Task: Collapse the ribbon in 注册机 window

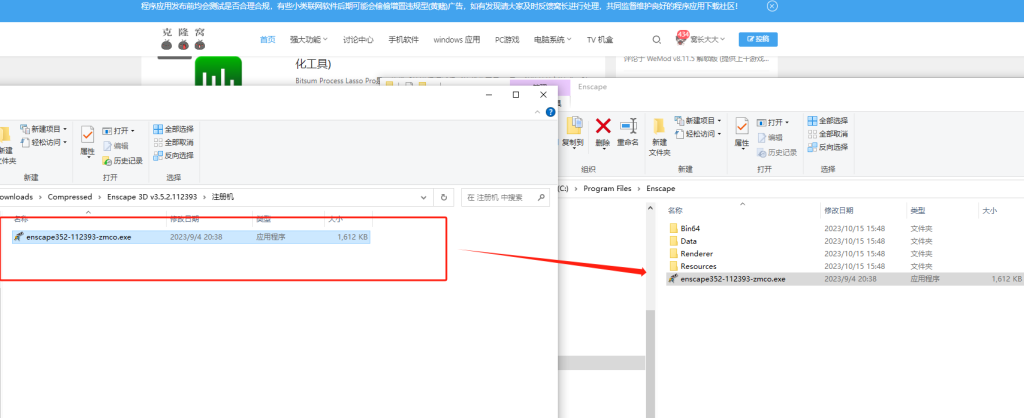Action: point(537,112)
